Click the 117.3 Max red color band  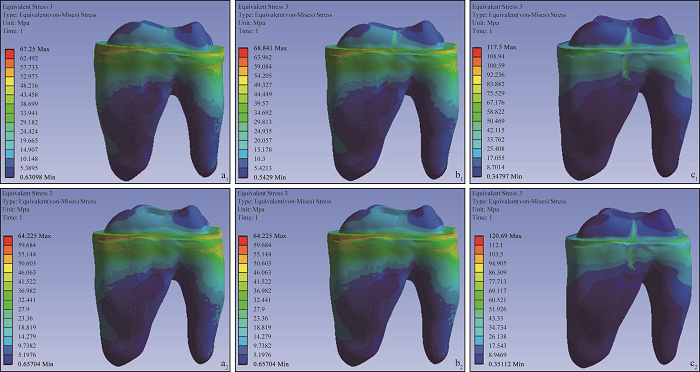478,53
